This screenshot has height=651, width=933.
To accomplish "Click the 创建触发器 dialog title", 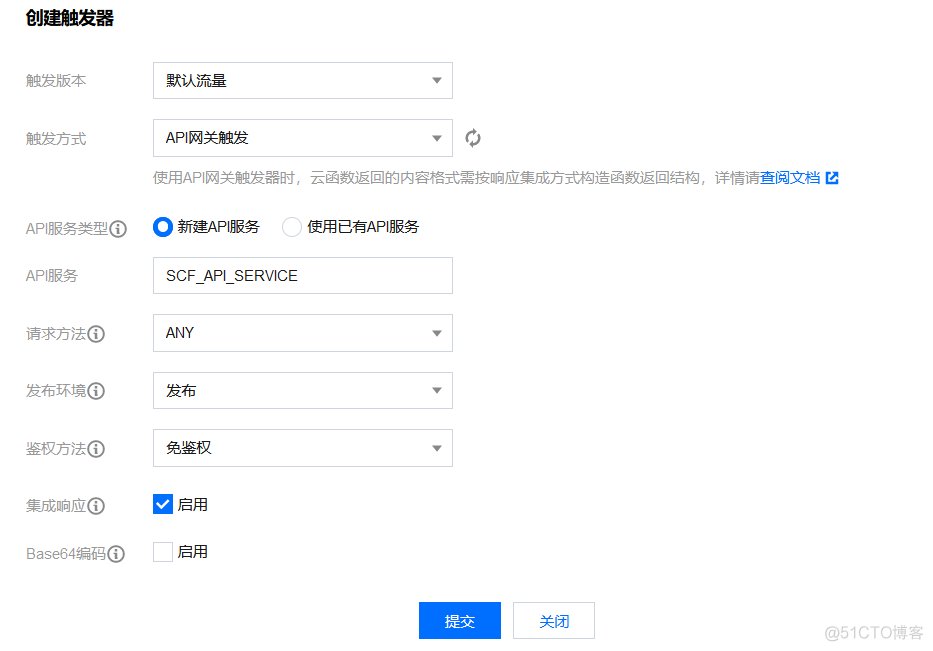I will pyautogui.click(x=70, y=18).
